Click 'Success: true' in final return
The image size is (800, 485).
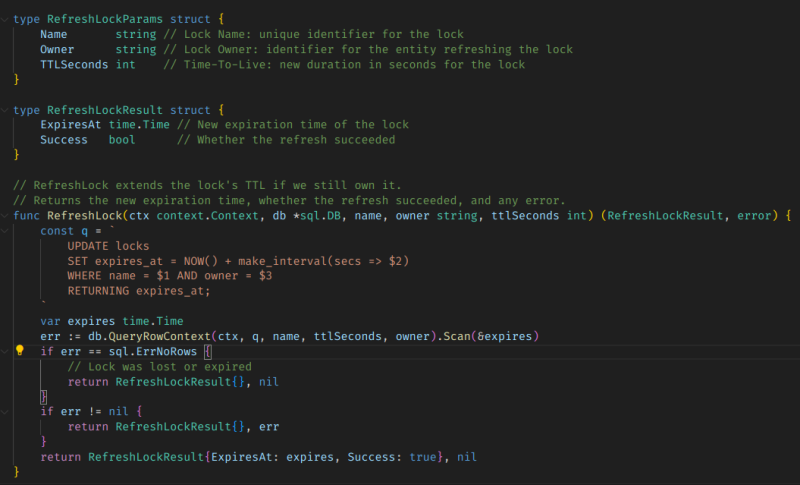[386, 456]
